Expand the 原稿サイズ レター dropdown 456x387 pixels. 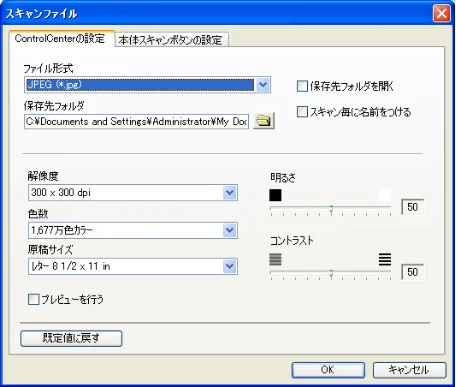230,266
